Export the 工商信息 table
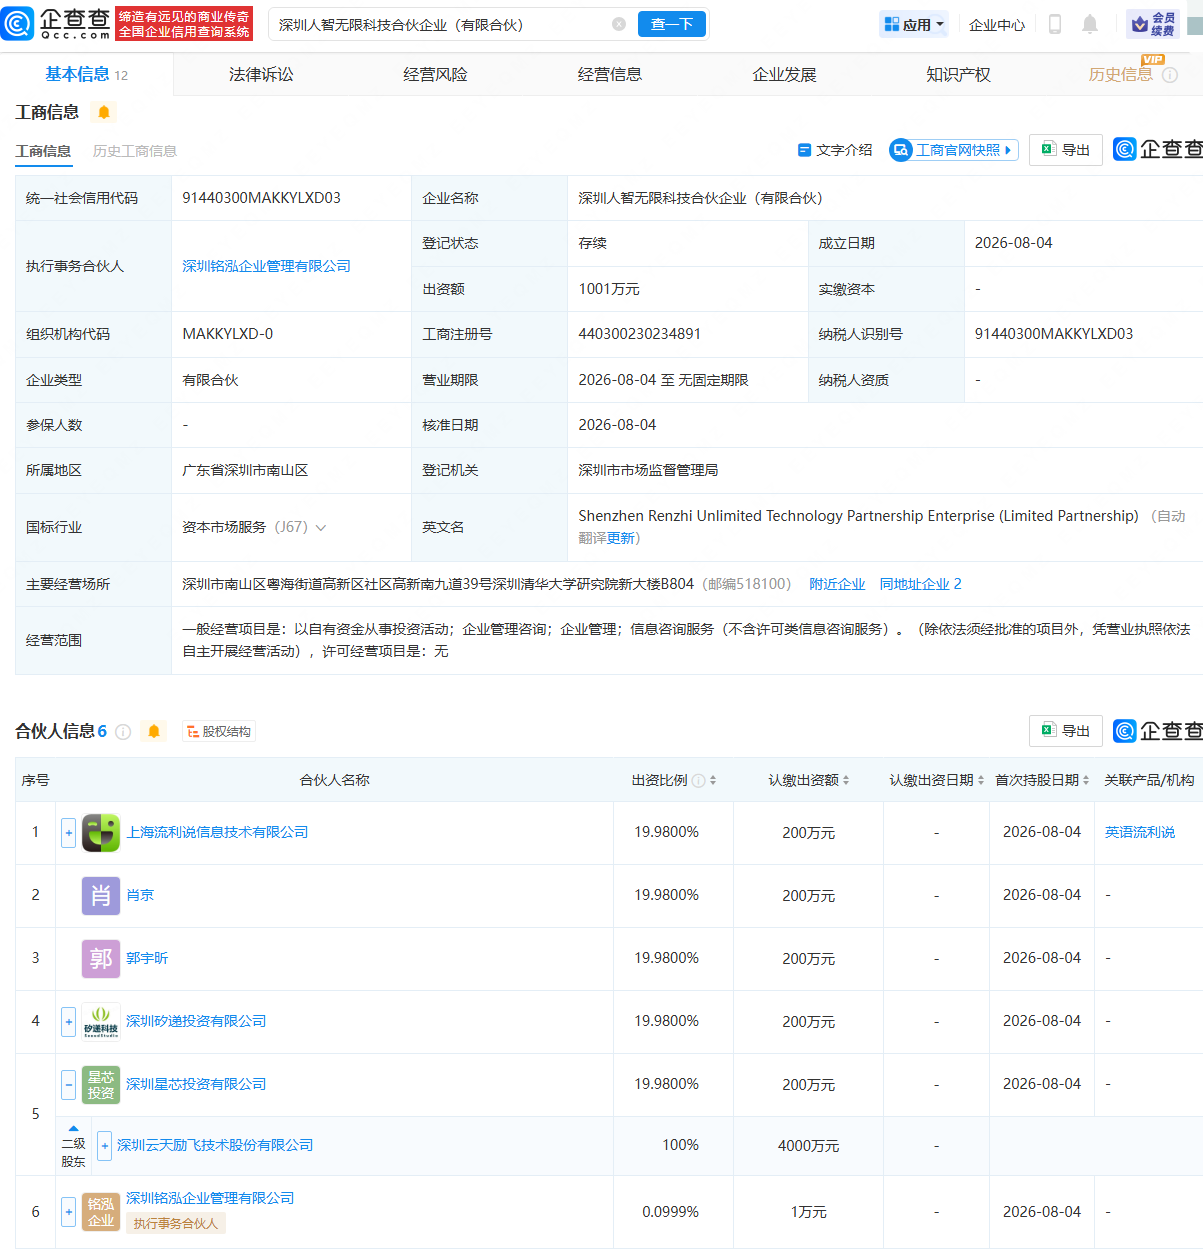Viewport: 1203px width, 1249px height. click(x=1066, y=150)
